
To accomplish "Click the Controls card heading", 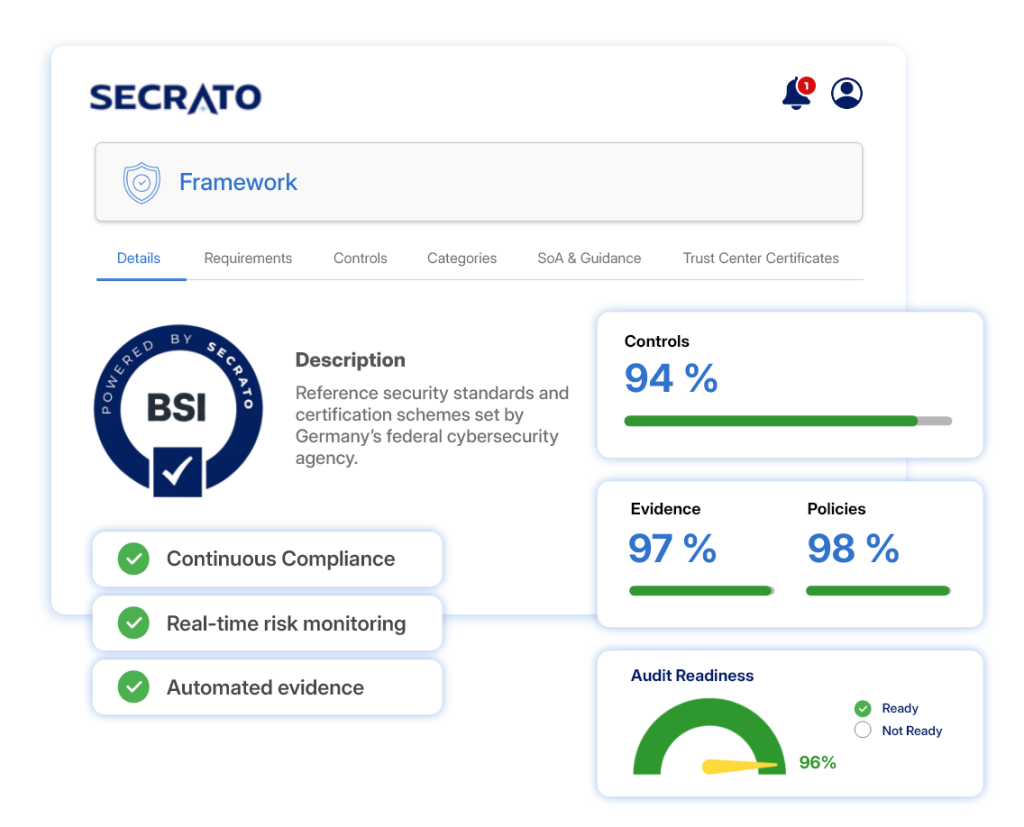I will [657, 341].
